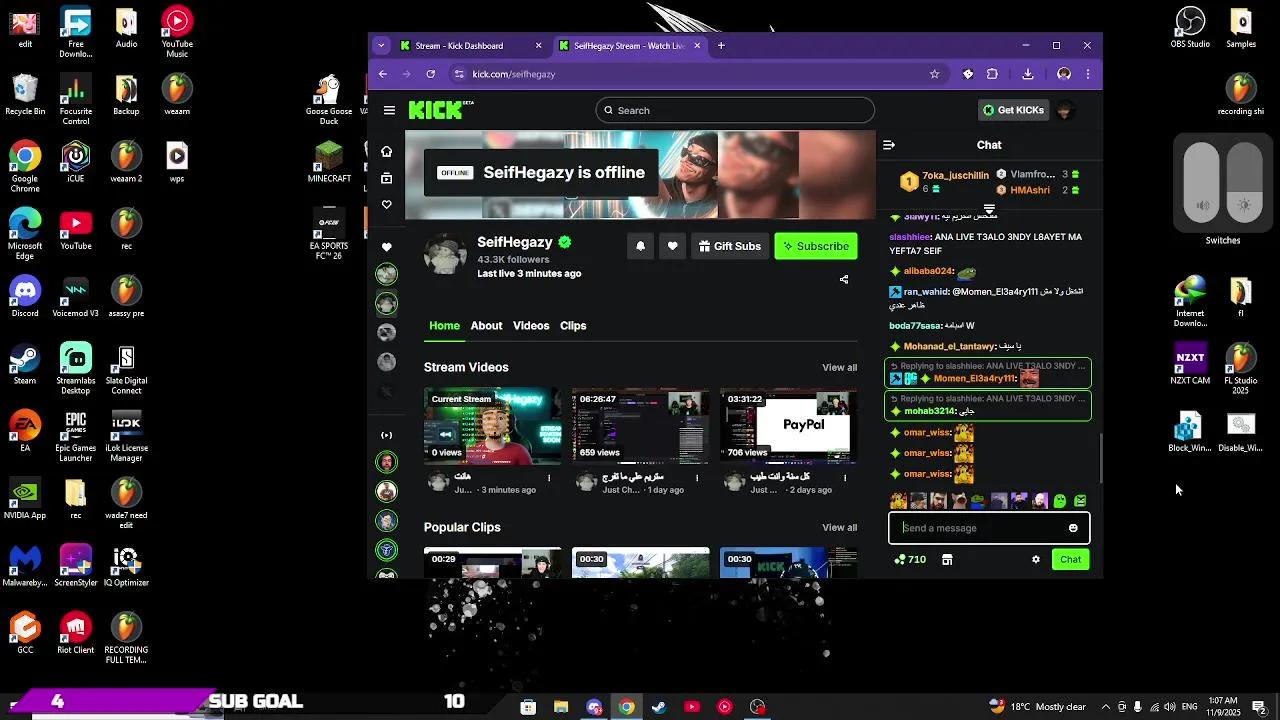The image size is (1280, 720).
Task: Bookmark this page with star icon
Action: click(x=934, y=74)
